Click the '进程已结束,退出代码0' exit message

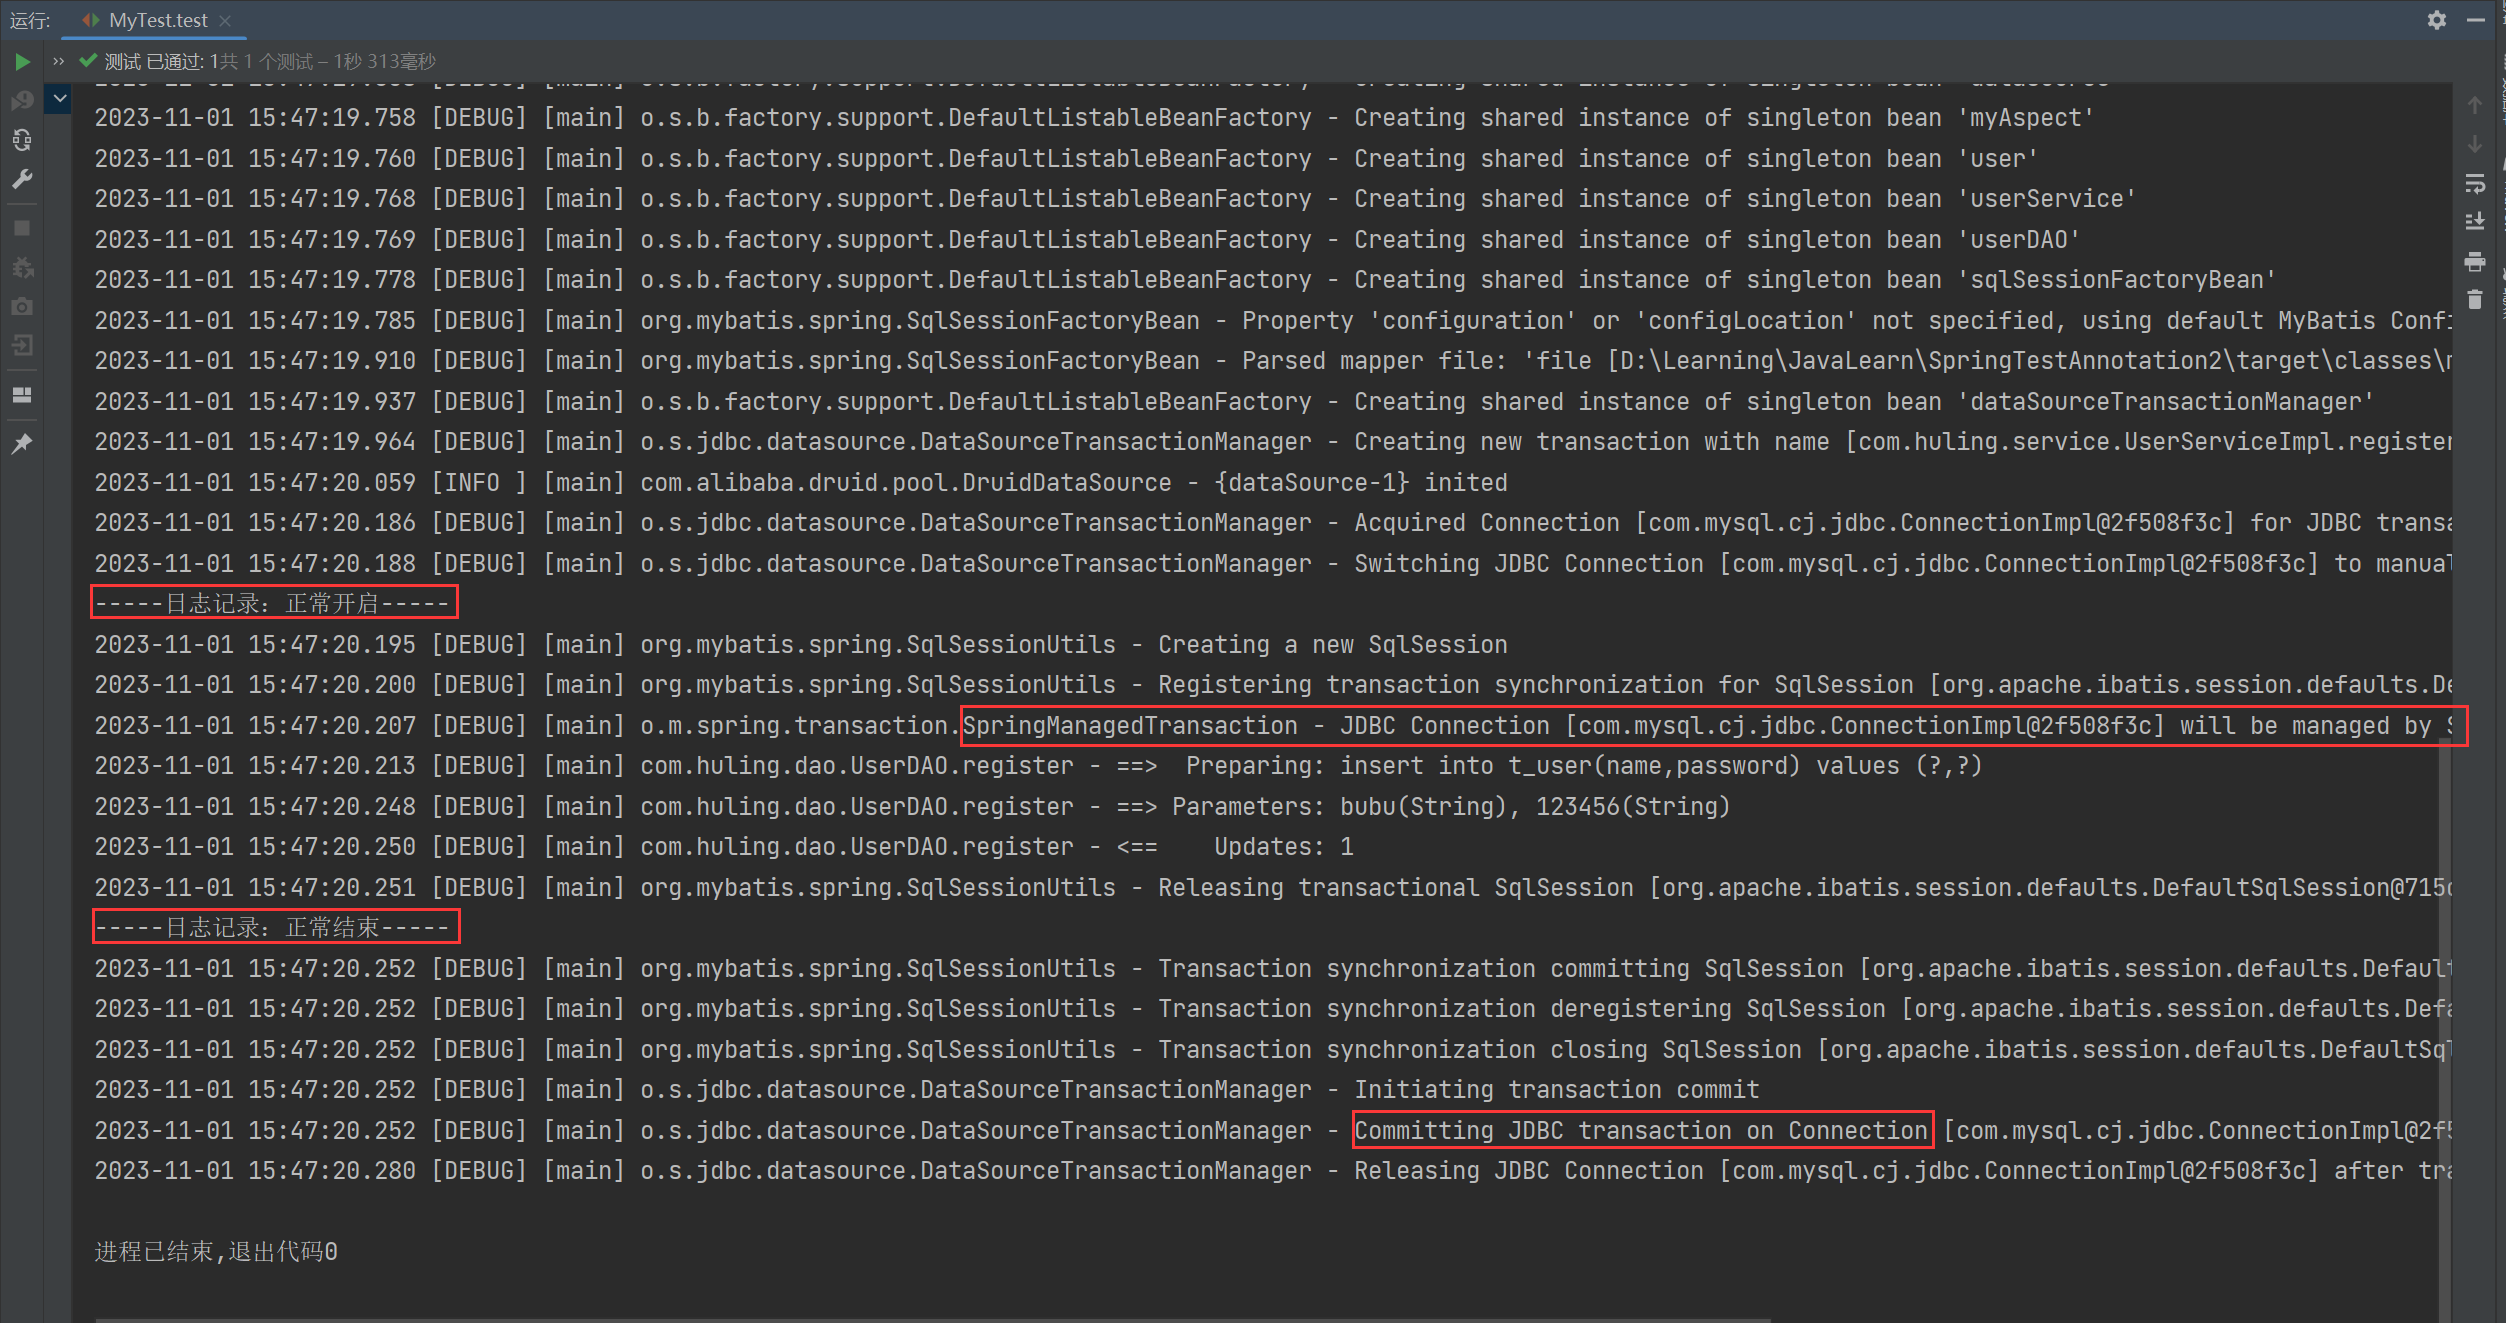[x=216, y=1252]
